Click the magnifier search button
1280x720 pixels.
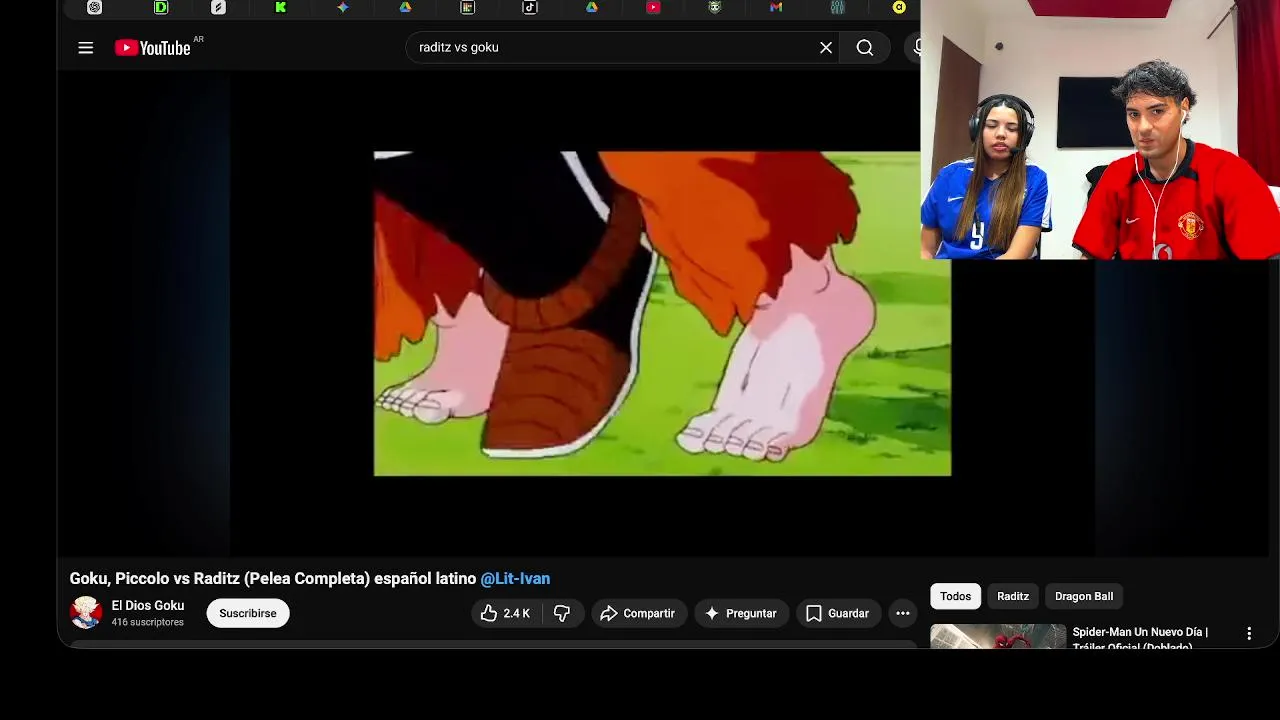tap(865, 48)
